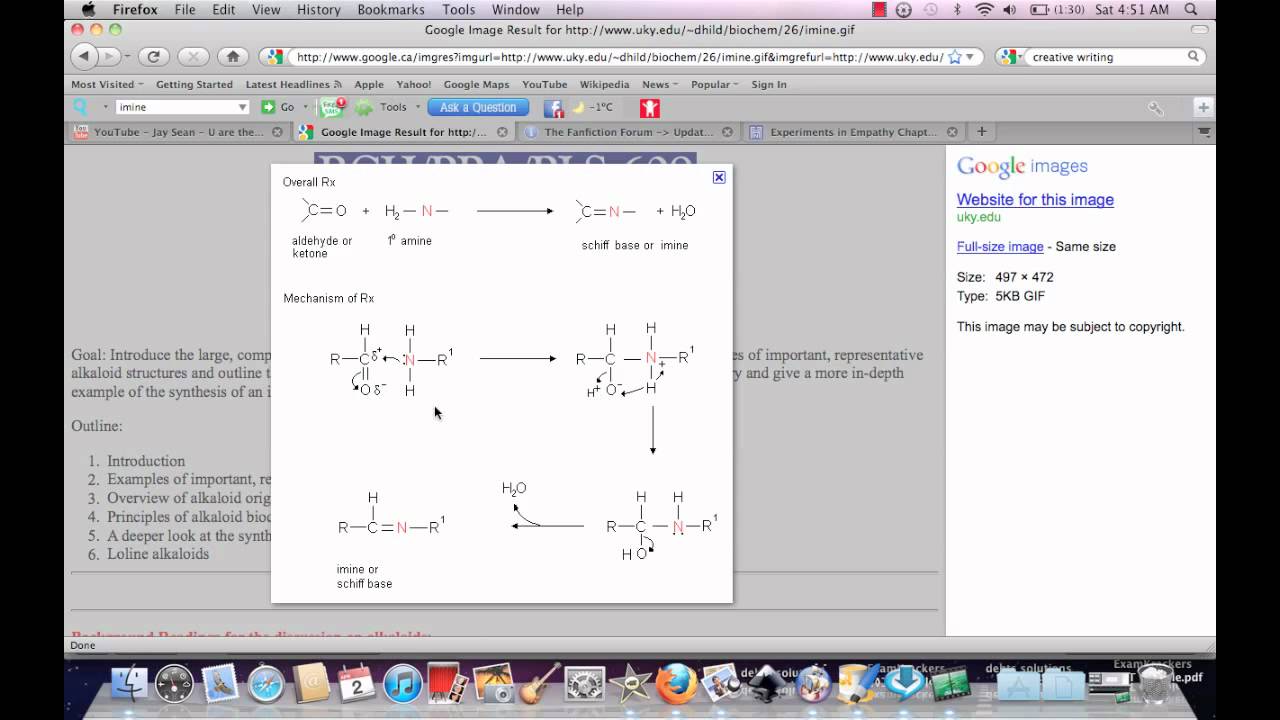Image resolution: width=1280 pixels, height=720 pixels.
Task: Open GarageBand from the Dock
Action: (x=540, y=684)
